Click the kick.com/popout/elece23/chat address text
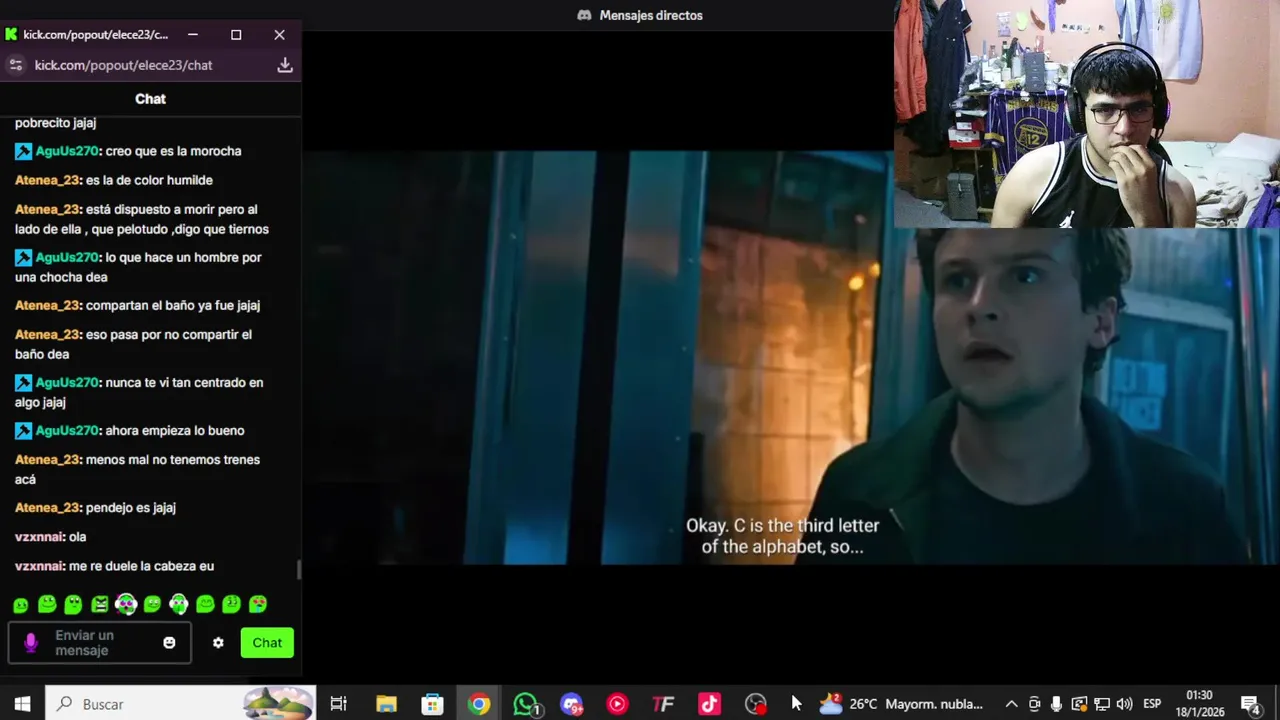 (124, 65)
